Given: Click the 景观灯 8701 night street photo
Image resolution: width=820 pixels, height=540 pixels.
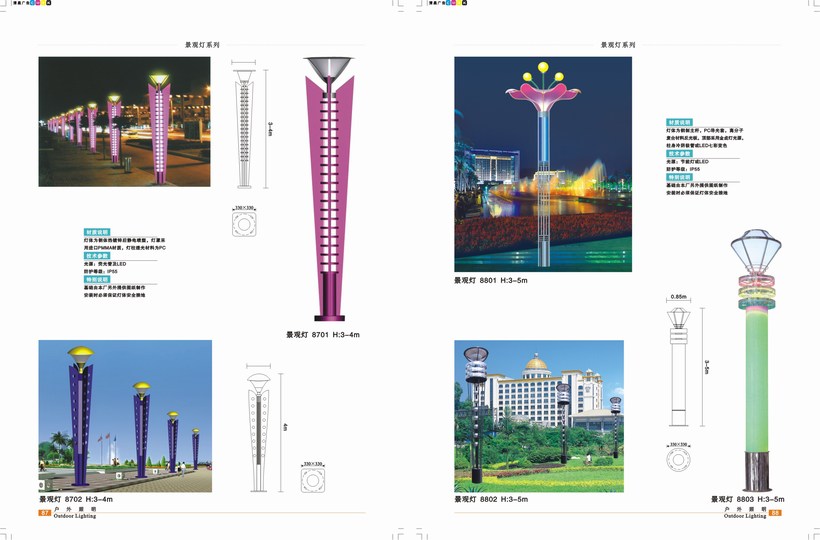Looking at the screenshot, I should 124,121.
